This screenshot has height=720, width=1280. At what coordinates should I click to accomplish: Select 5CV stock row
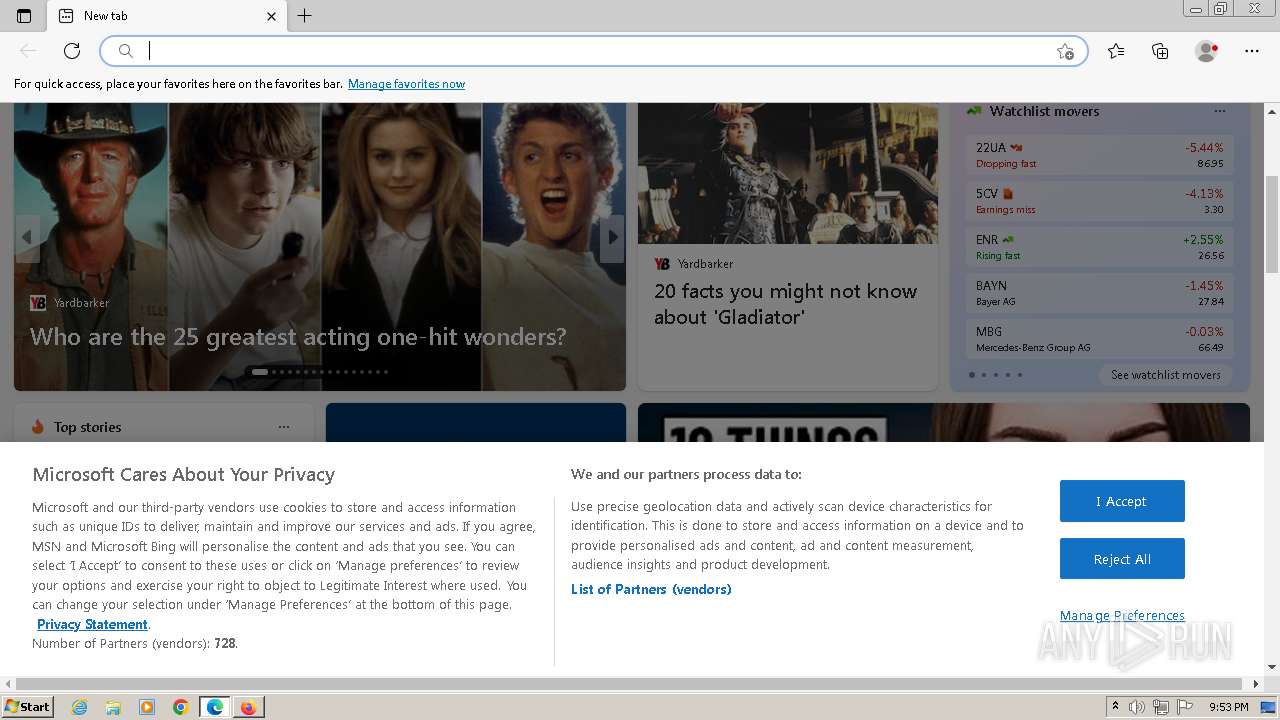(1099, 201)
